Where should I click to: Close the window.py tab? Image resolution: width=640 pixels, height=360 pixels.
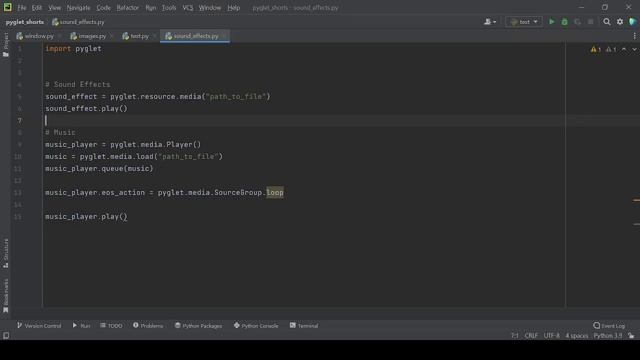(x=59, y=36)
